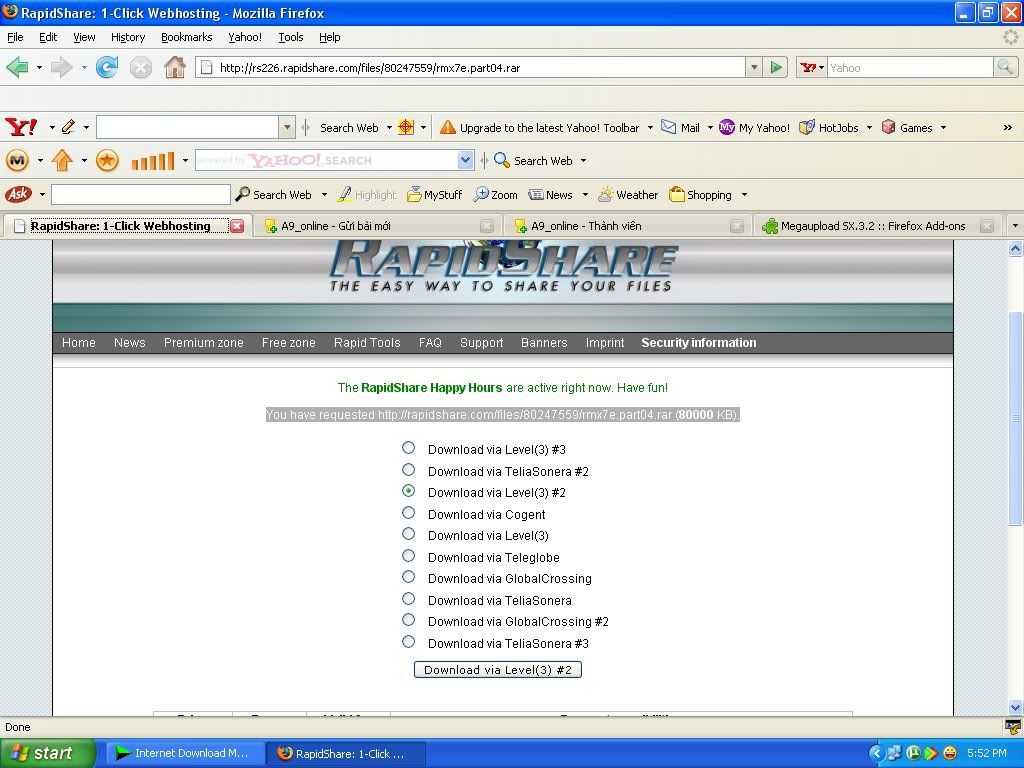Image resolution: width=1024 pixels, height=768 pixels.
Task: Select Download via Teleglobe radio
Action: pos(408,556)
